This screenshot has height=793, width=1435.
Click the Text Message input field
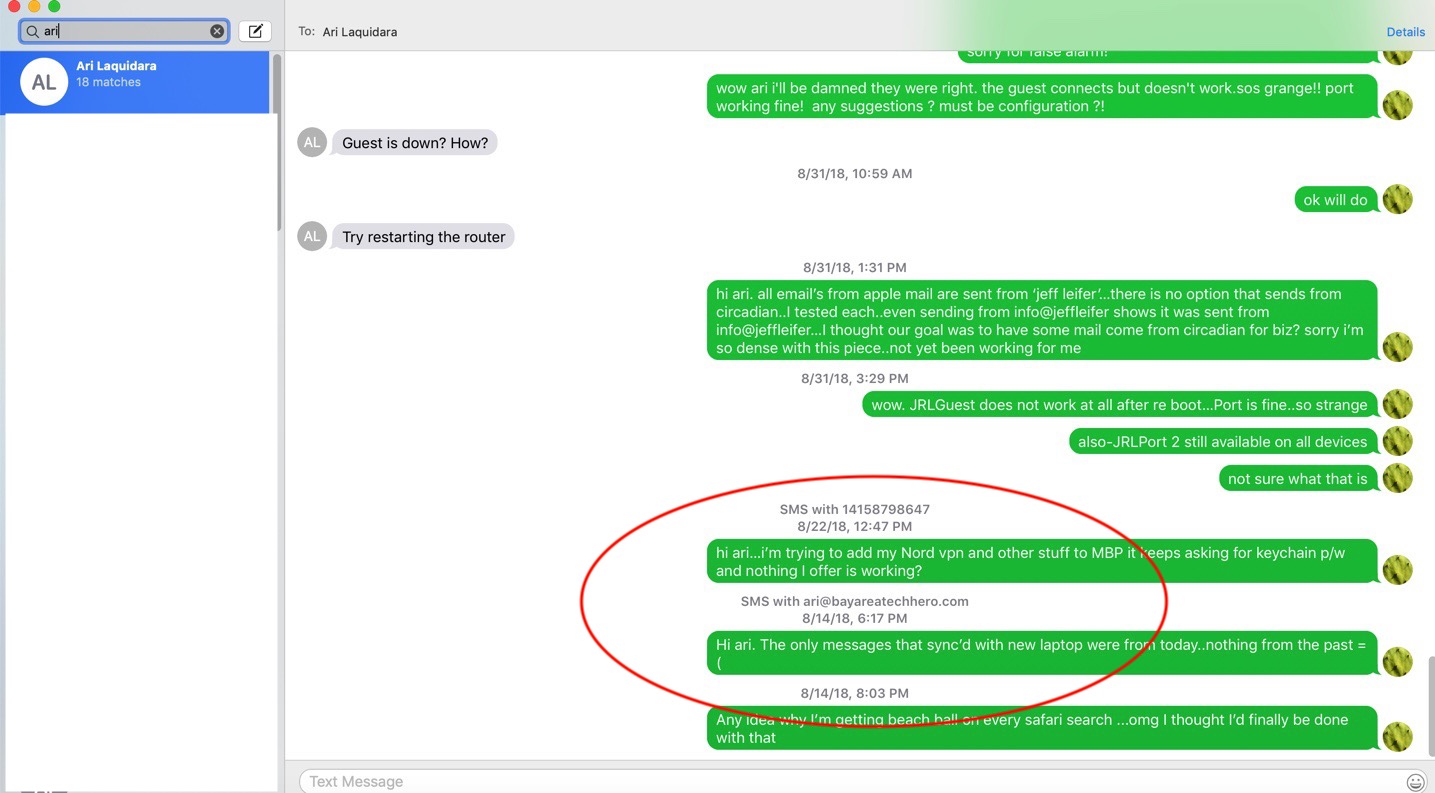pos(850,781)
